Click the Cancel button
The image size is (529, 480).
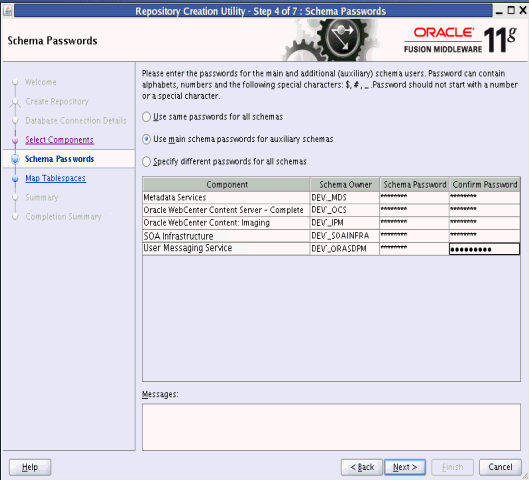pyautogui.click(x=500, y=467)
